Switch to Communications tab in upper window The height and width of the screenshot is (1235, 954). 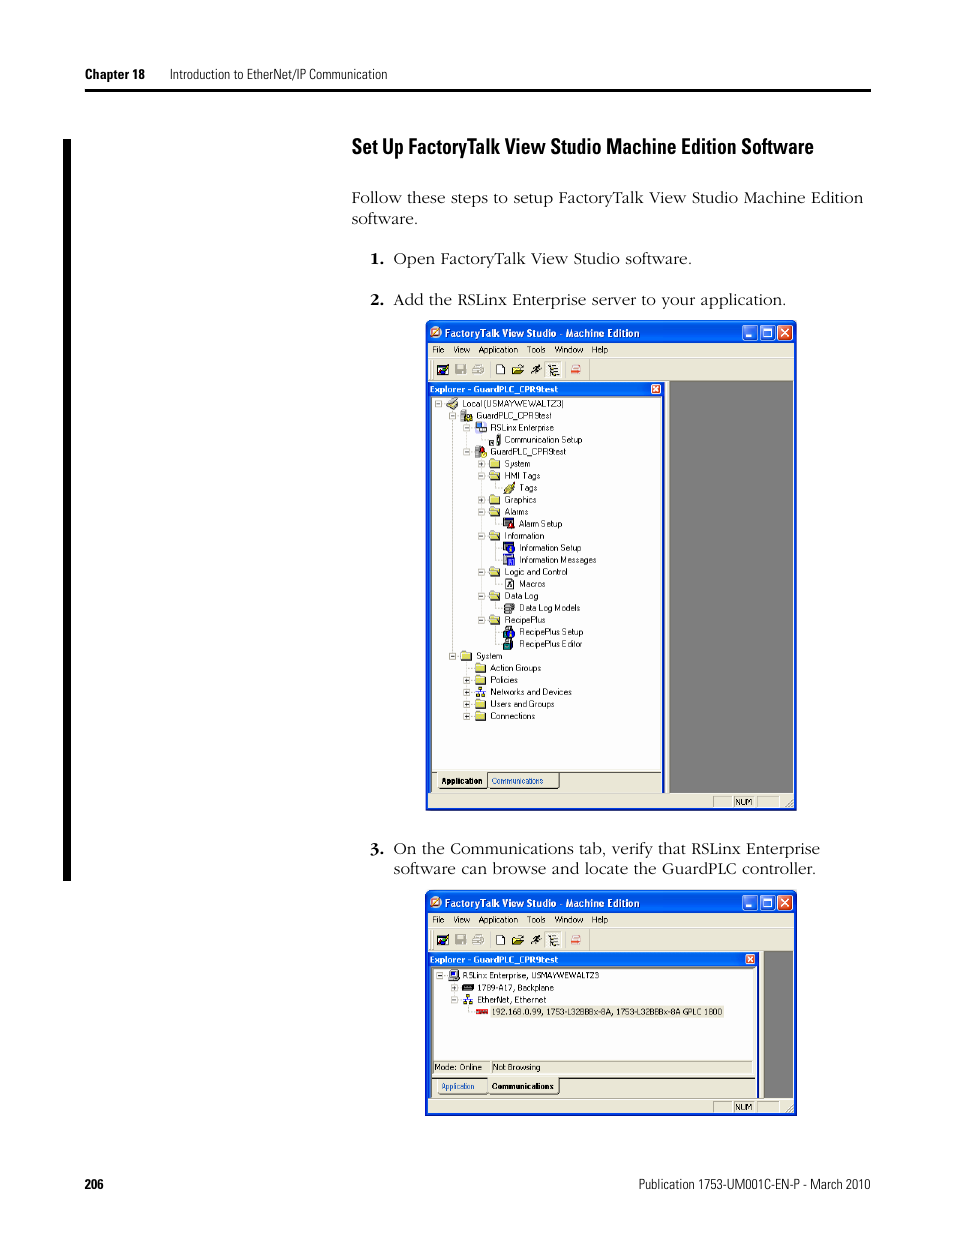point(523,781)
